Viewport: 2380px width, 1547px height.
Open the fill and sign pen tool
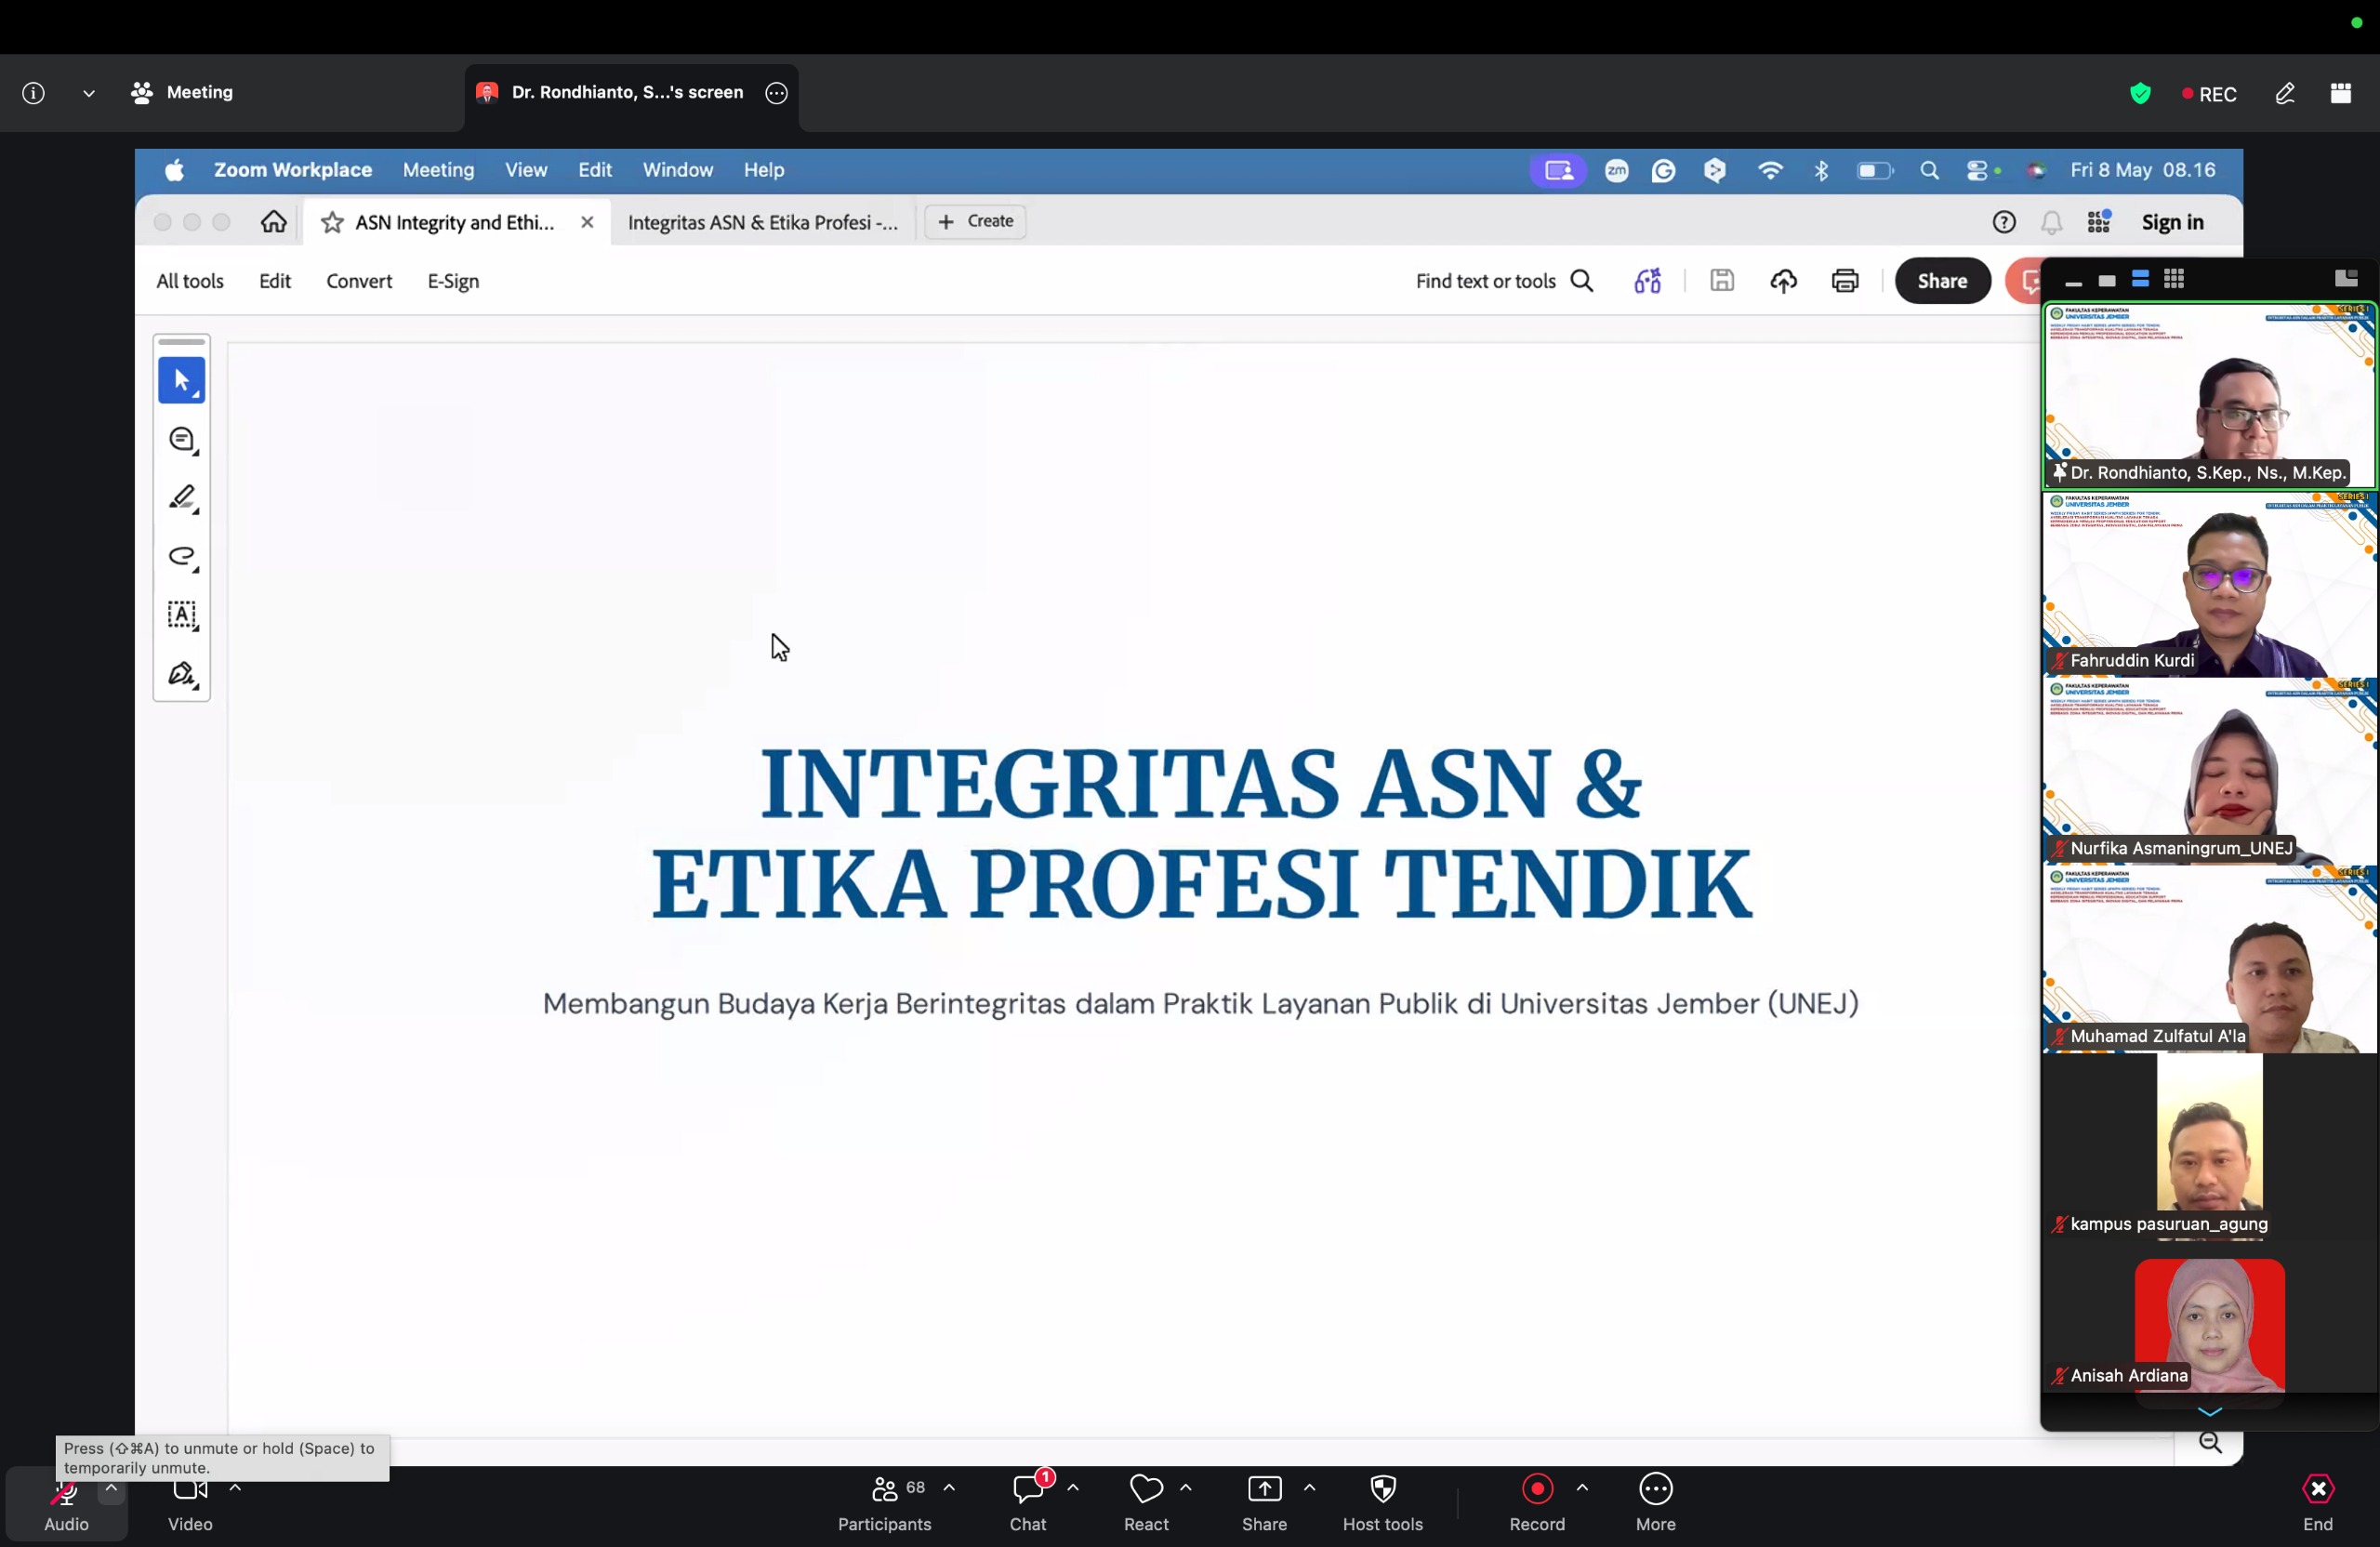tap(182, 675)
